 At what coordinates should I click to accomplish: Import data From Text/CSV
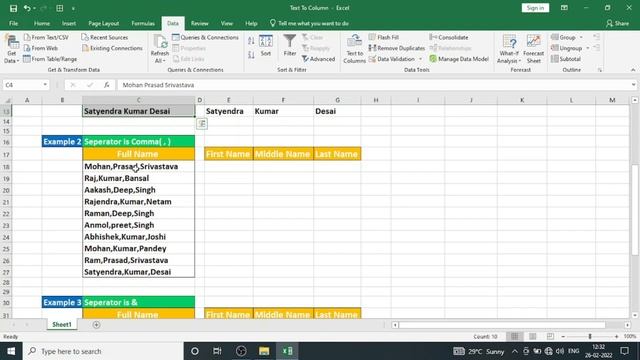46,37
